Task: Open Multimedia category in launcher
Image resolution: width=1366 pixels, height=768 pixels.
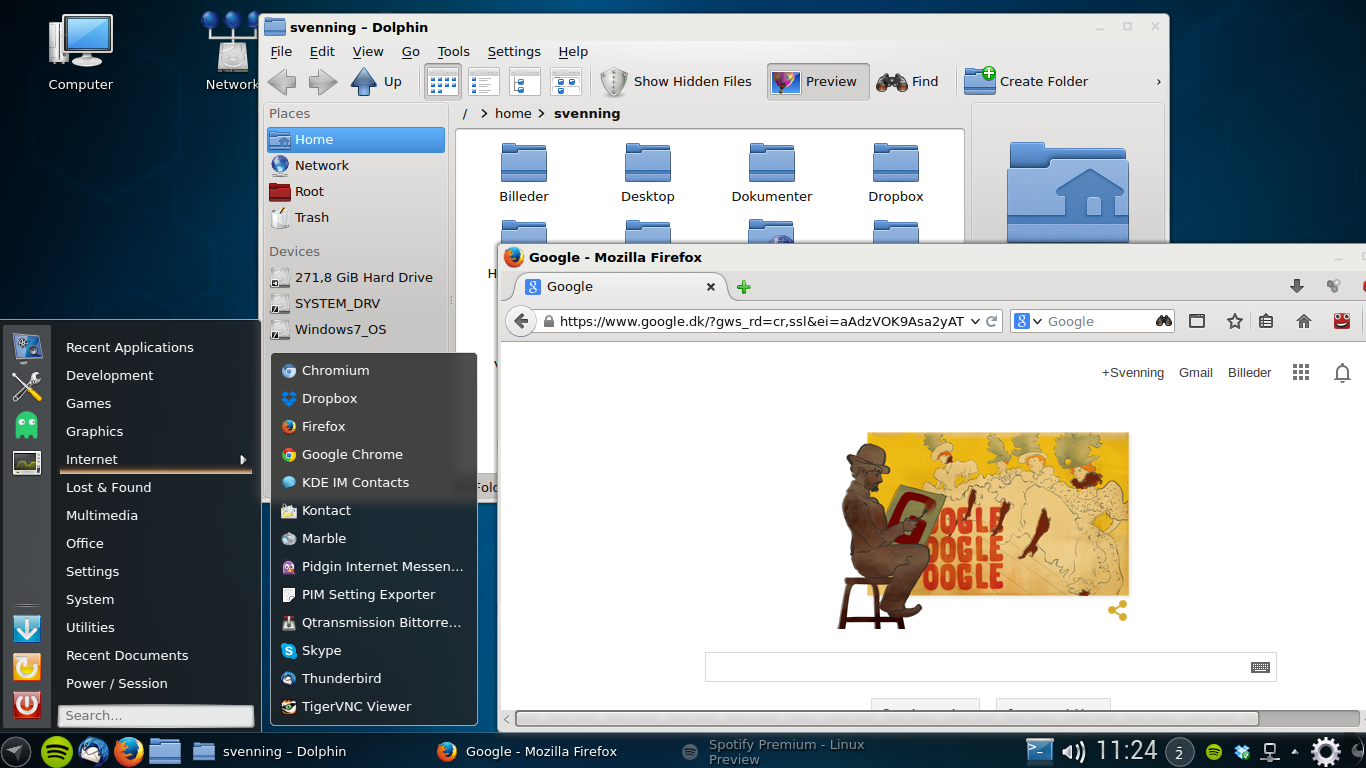Action: pos(102,515)
